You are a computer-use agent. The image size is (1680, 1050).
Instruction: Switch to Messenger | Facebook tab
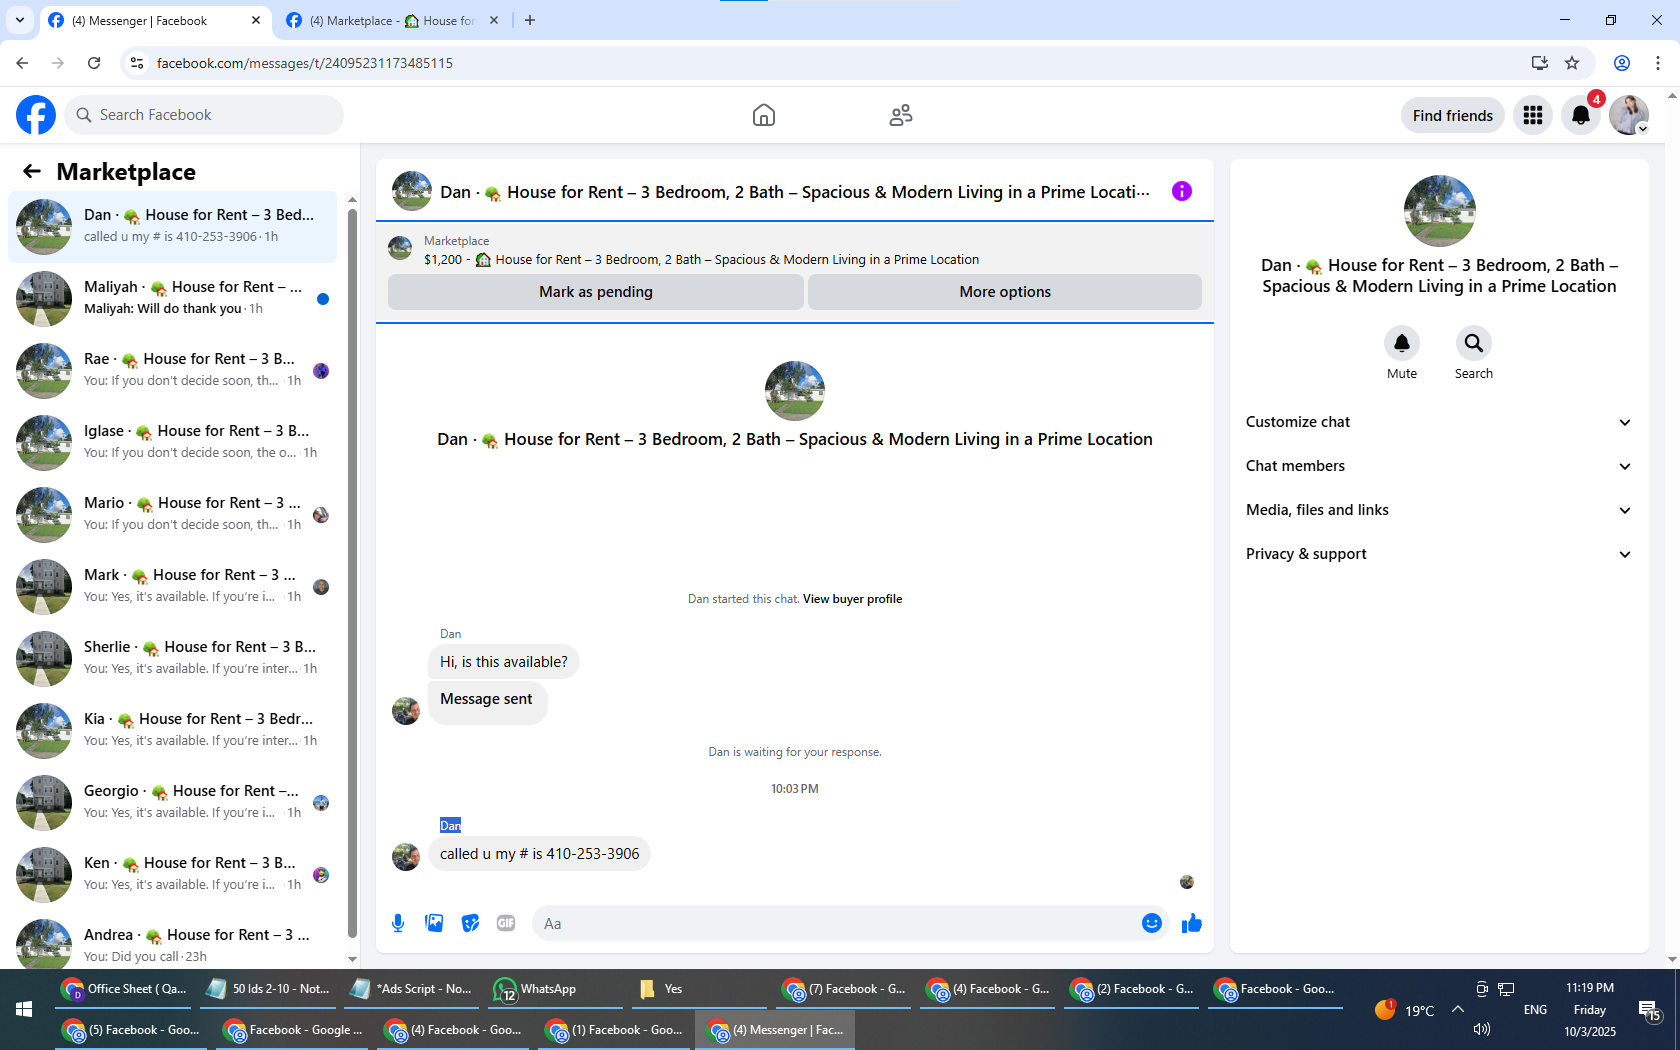pos(155,20)
